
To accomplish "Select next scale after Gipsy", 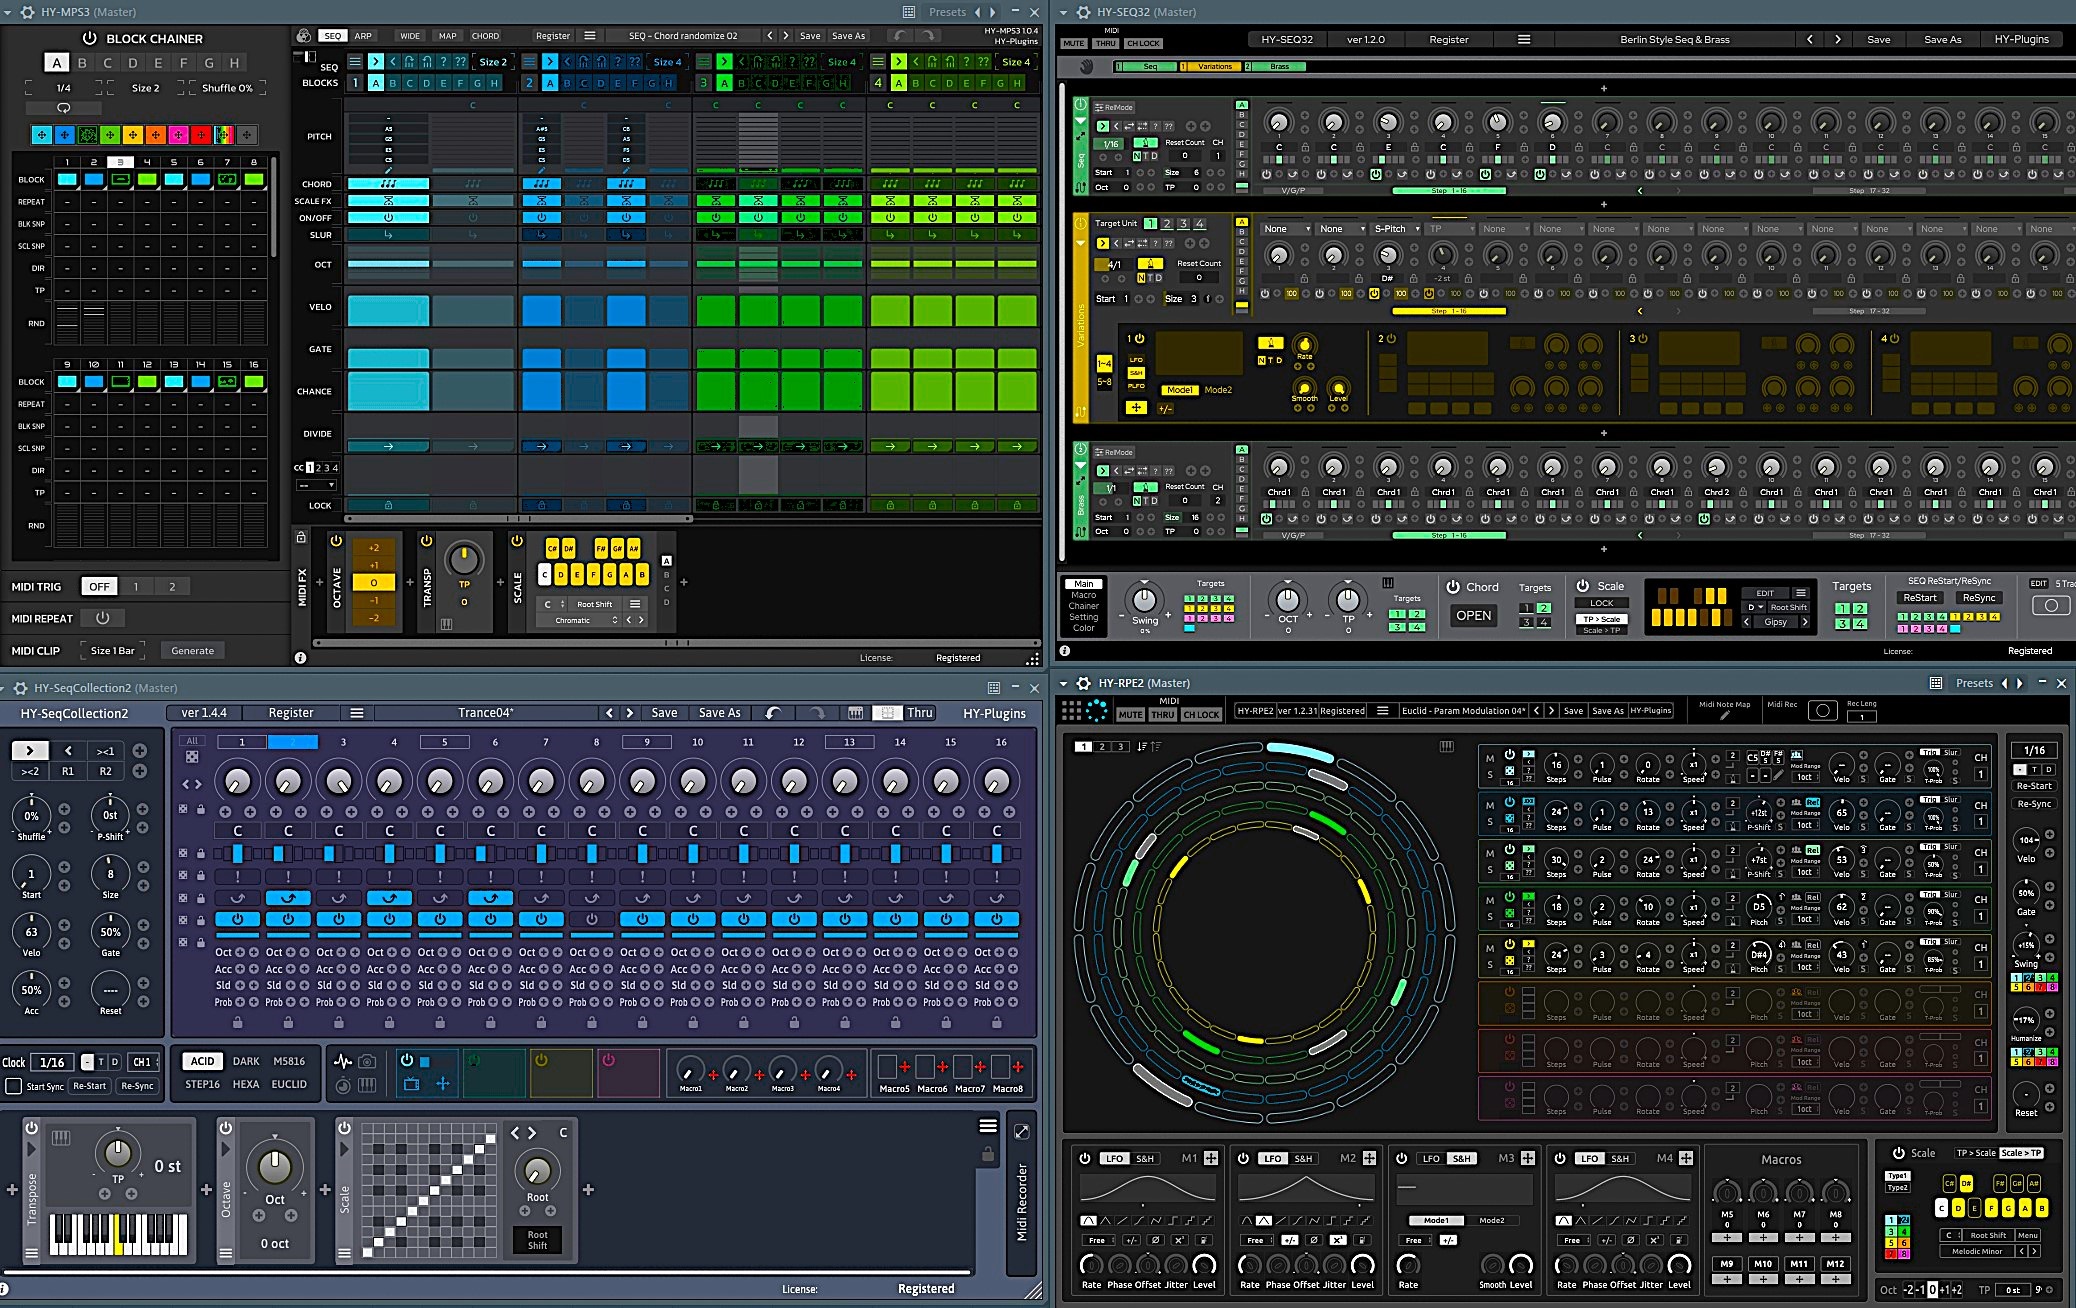I will [x=1805, y=622].
